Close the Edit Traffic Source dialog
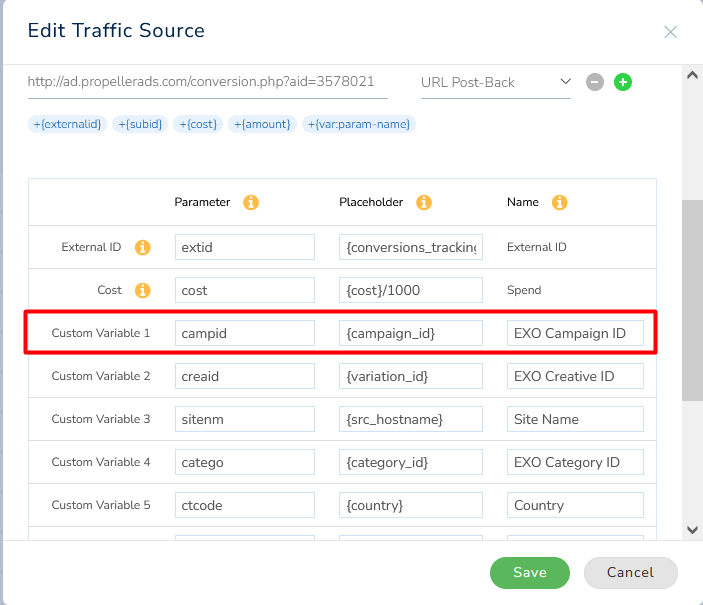 coord(670,32)
